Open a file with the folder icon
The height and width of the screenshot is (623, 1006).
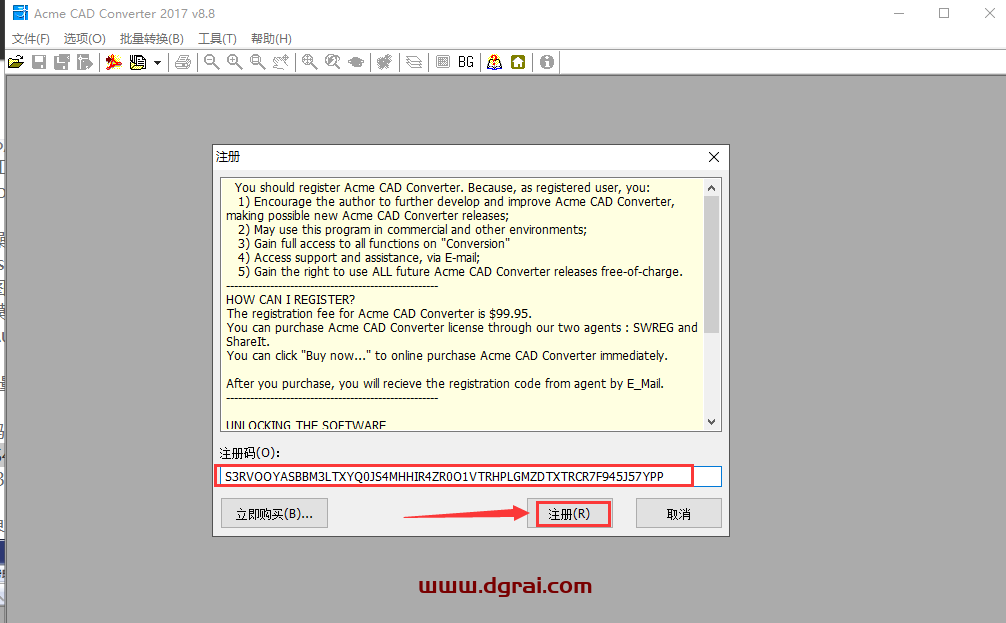click(16, 62)
